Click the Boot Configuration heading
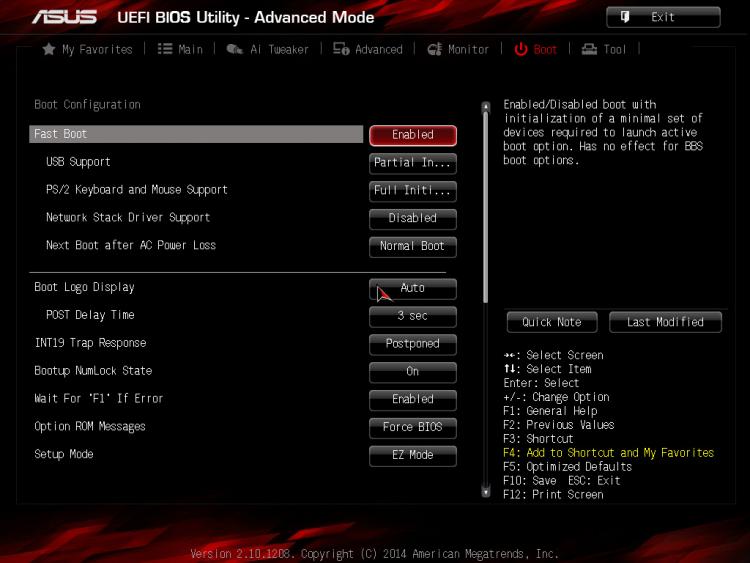Viewport: 750px width, 563px height. click(88, 105)
